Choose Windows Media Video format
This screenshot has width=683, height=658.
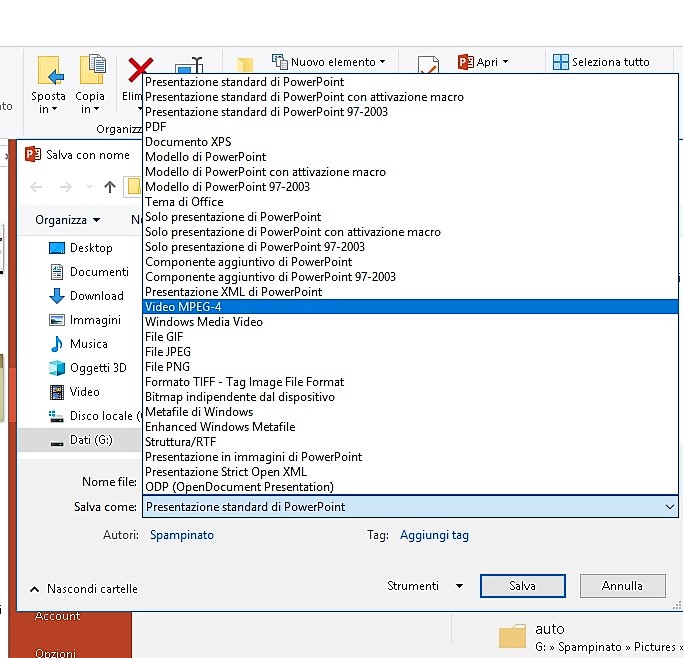click(204, 322)
